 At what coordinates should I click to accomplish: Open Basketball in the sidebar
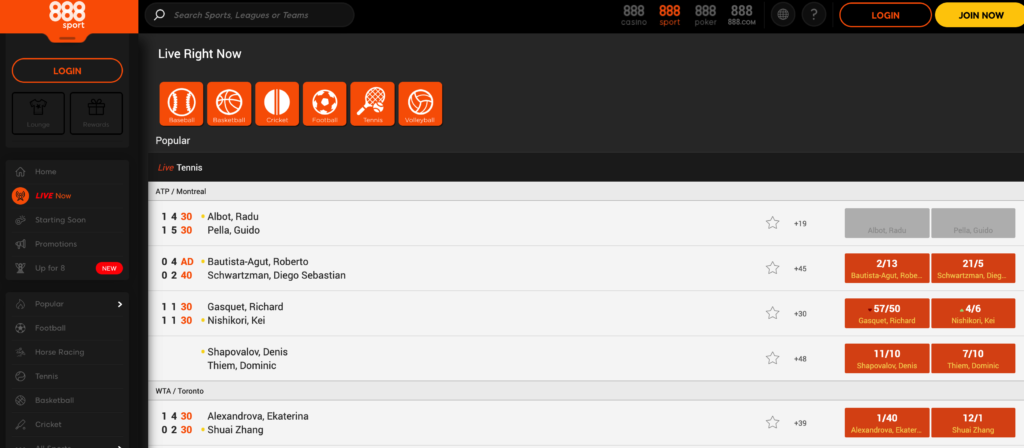click(67, 401)
